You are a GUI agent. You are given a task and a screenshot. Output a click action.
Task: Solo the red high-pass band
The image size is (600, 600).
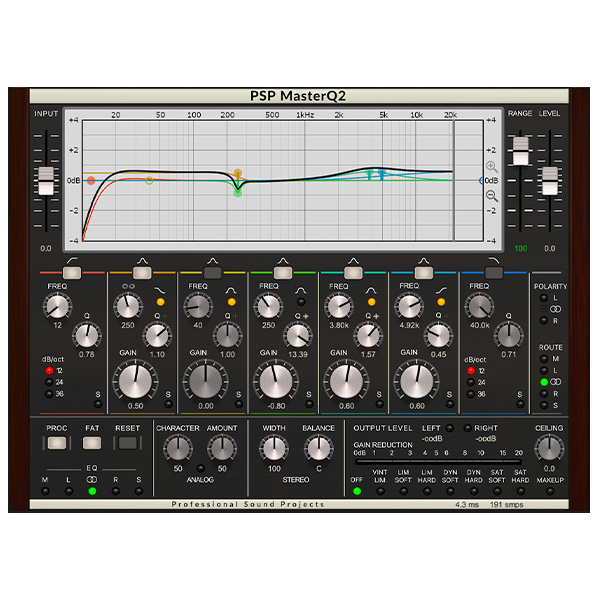click(98, 404)
